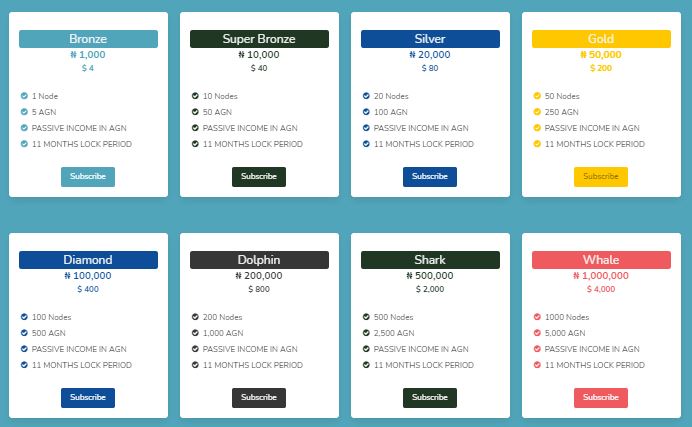Click the Whale plan header label
The image size is (692, 427).
pos(601,260)
